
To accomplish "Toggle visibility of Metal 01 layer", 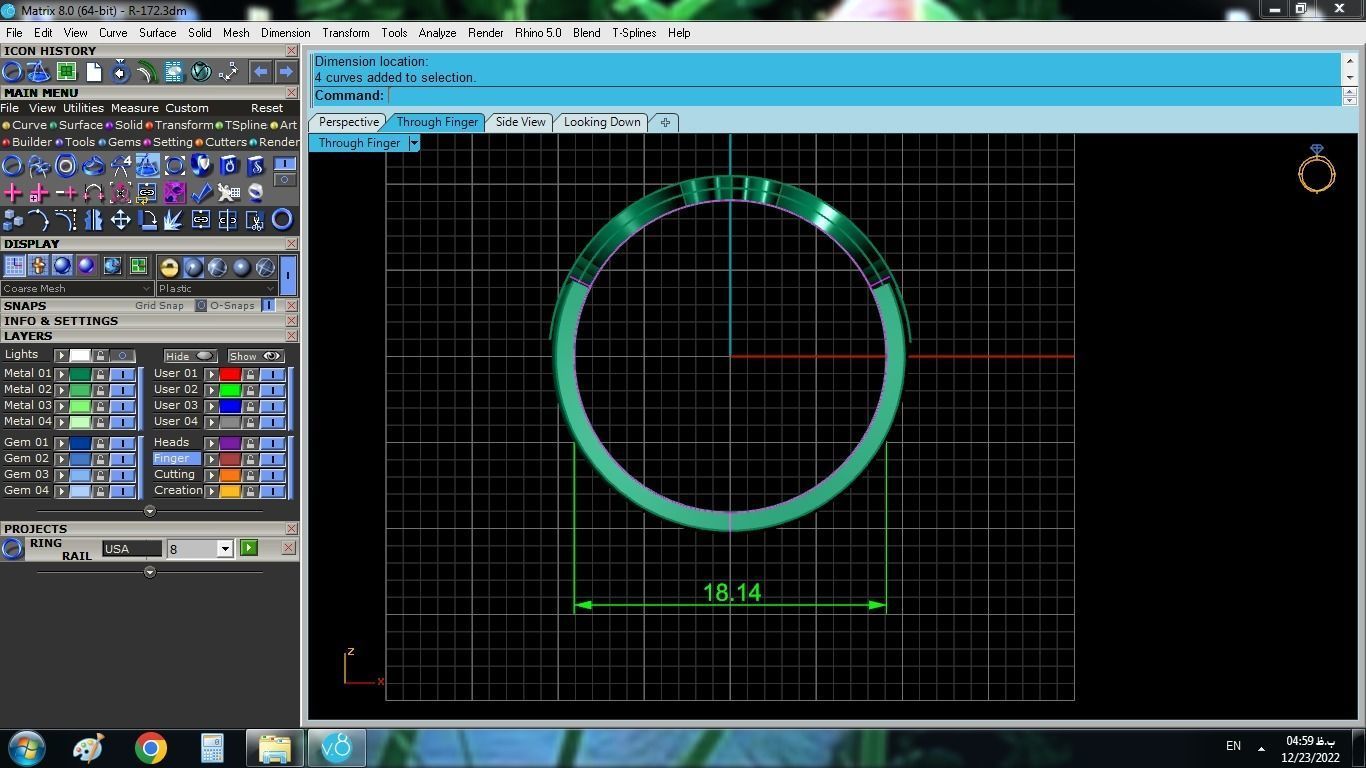I will tap(122, 374).
